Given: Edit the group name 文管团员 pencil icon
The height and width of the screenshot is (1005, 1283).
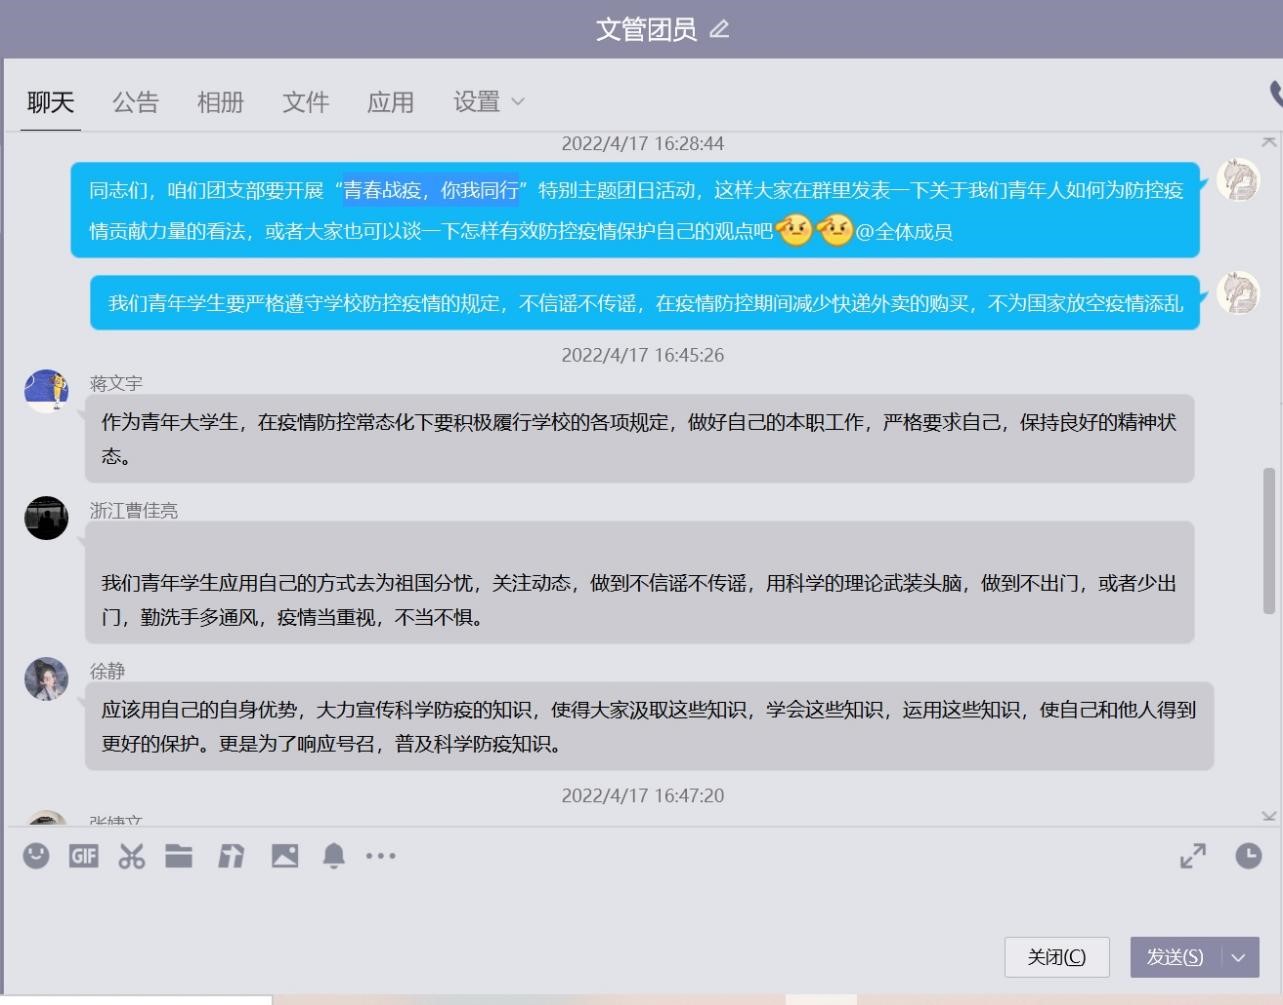Looking at the screenshot, I should pos(719,29).
